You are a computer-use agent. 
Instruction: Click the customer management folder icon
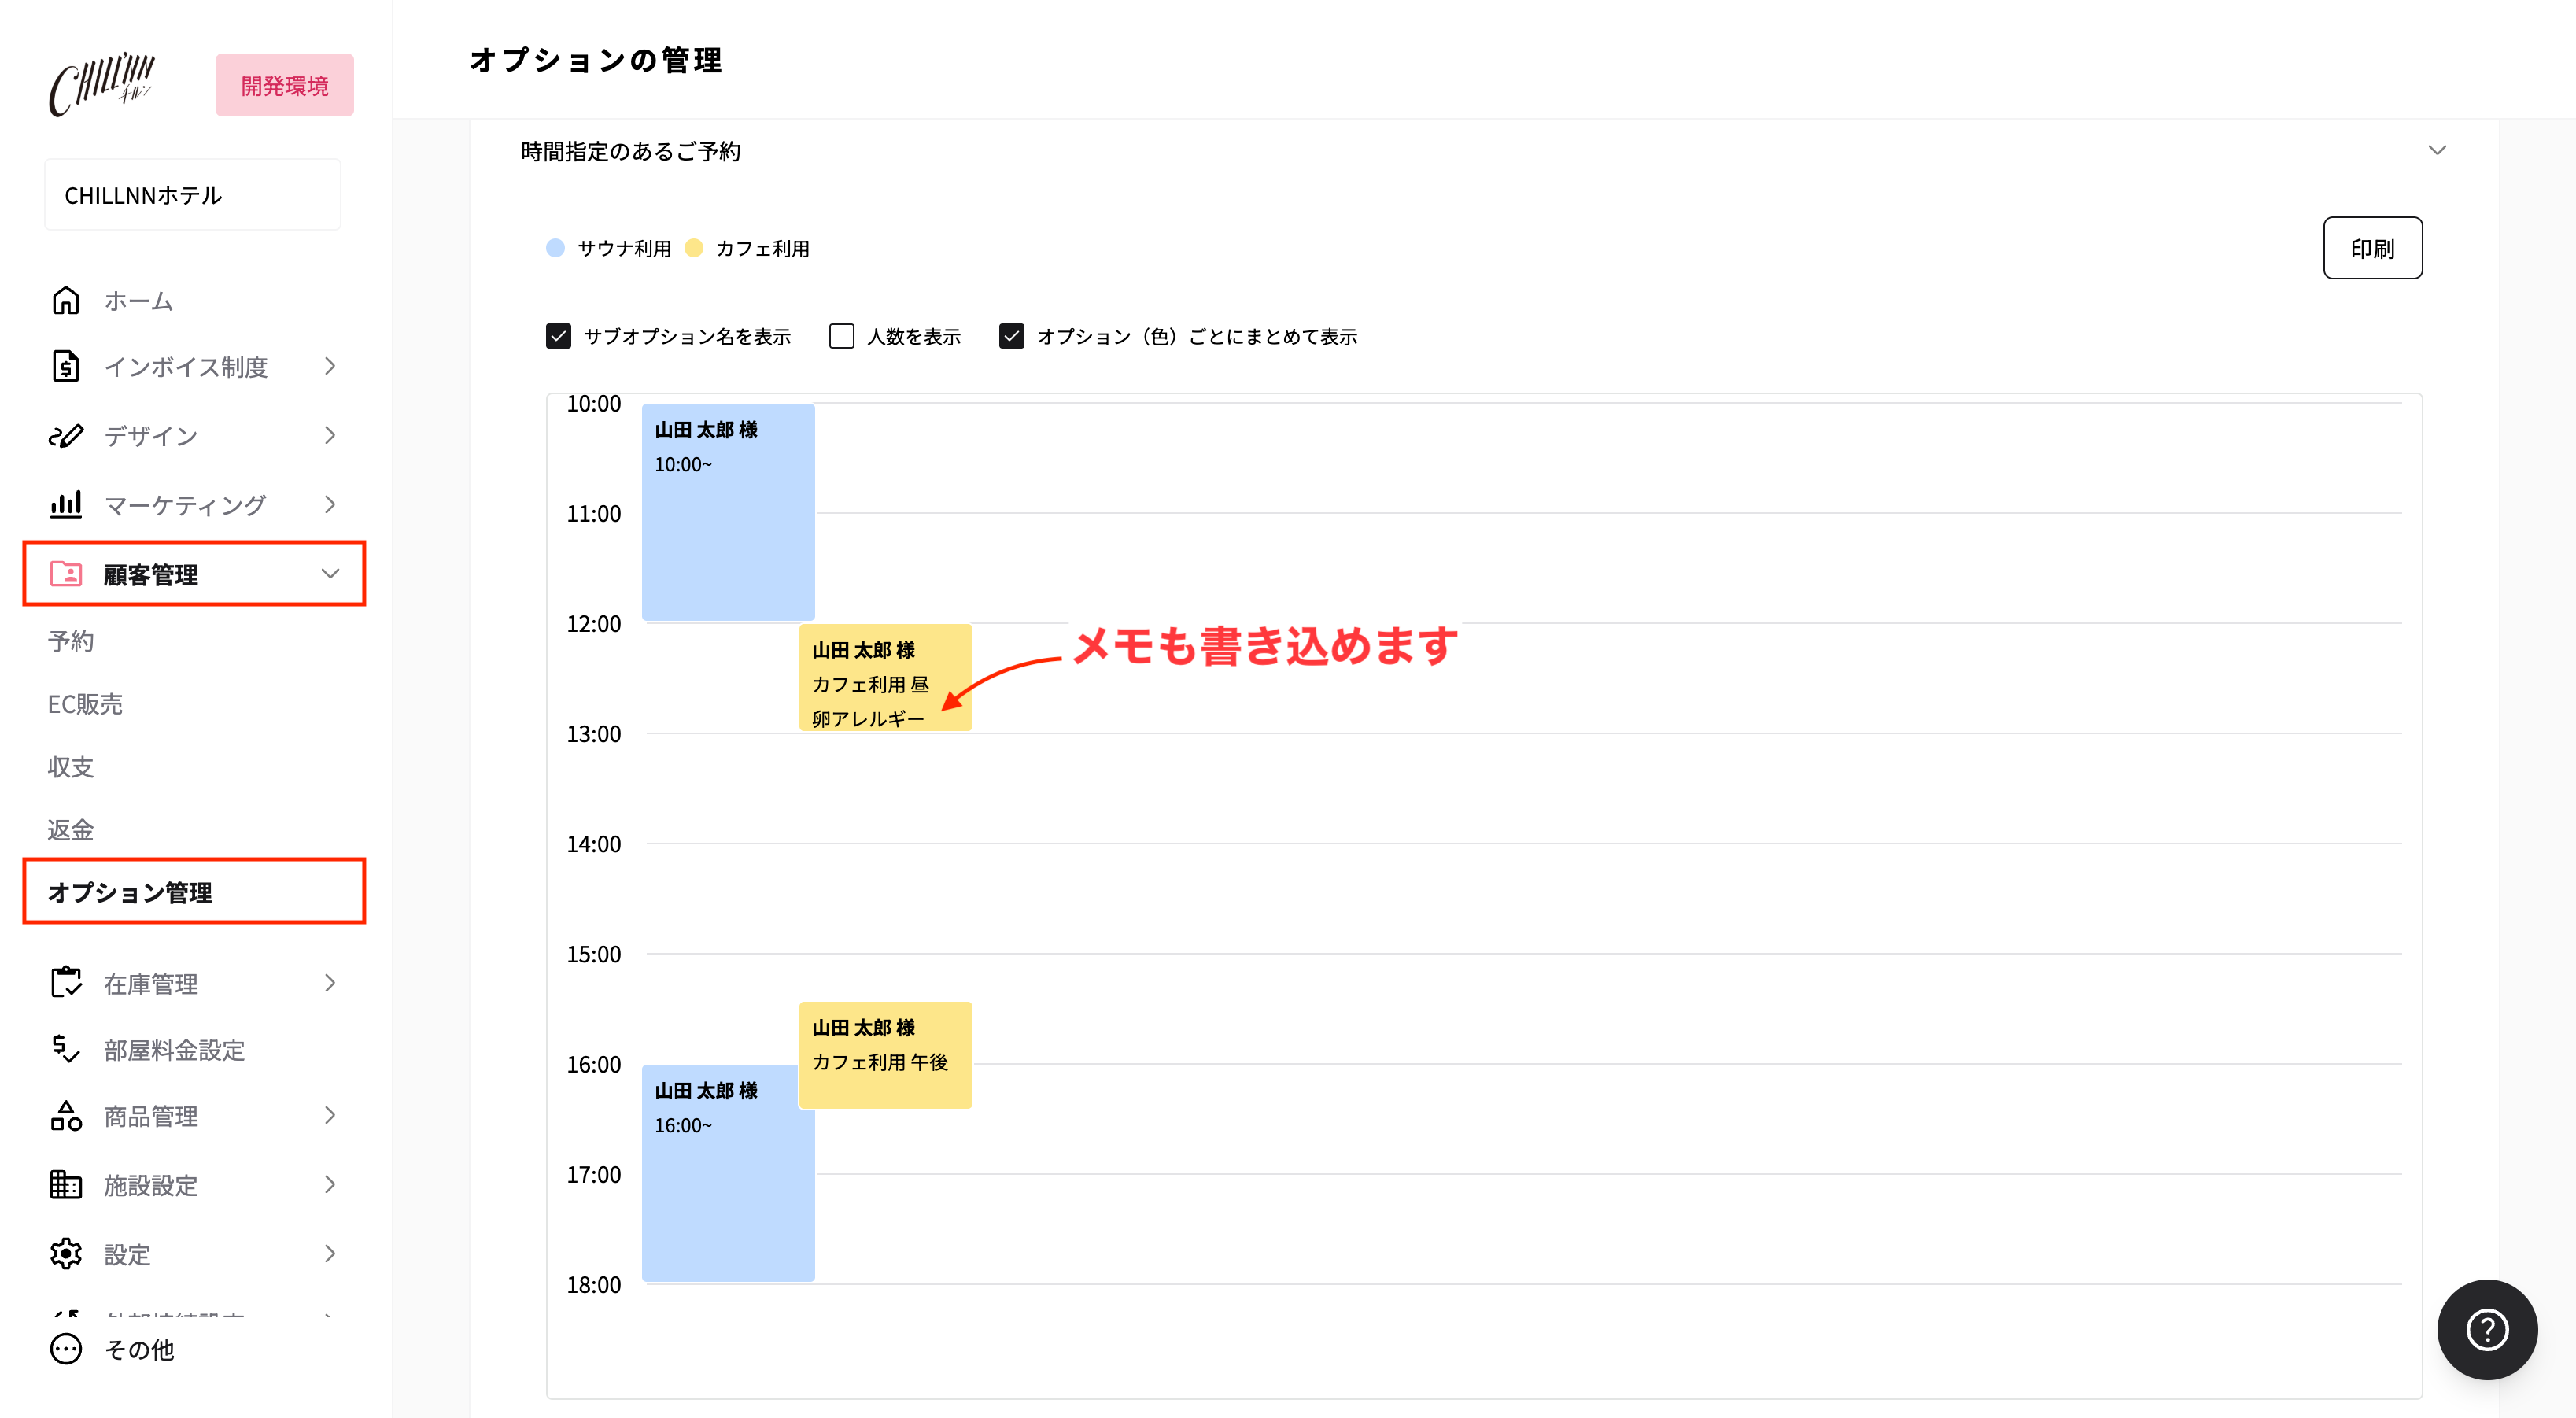coord(66,574)
